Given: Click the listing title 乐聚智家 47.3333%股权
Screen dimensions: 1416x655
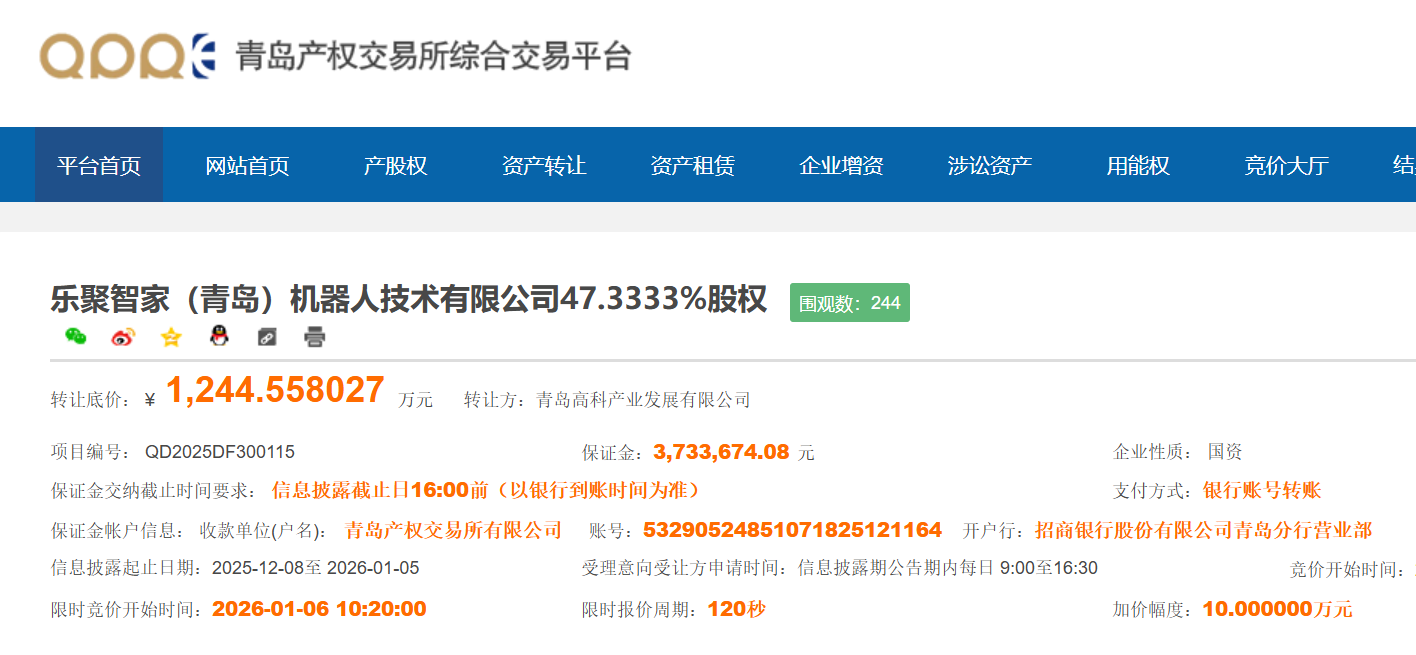Looking at the screenshot, I should [x=408, y=300].
